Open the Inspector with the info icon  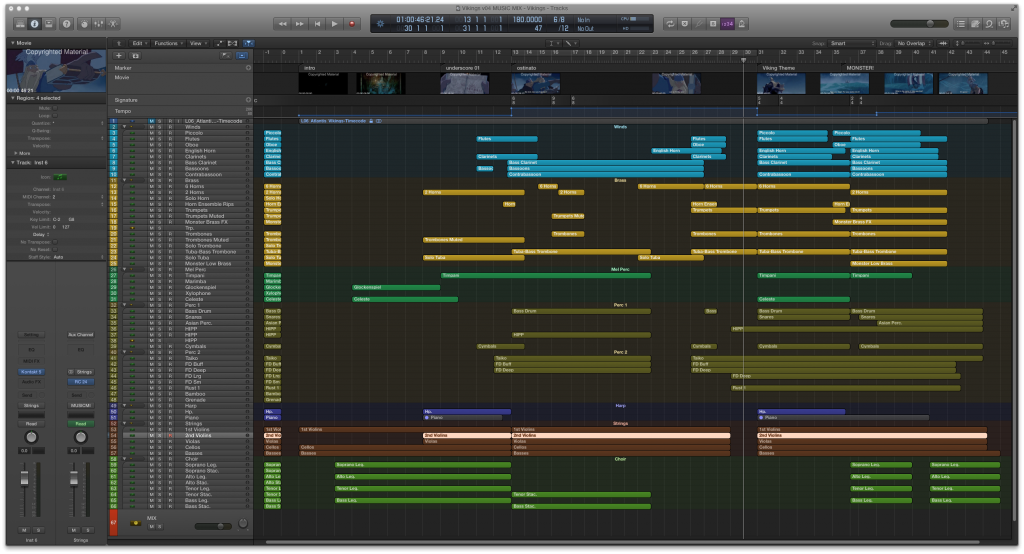35,22
